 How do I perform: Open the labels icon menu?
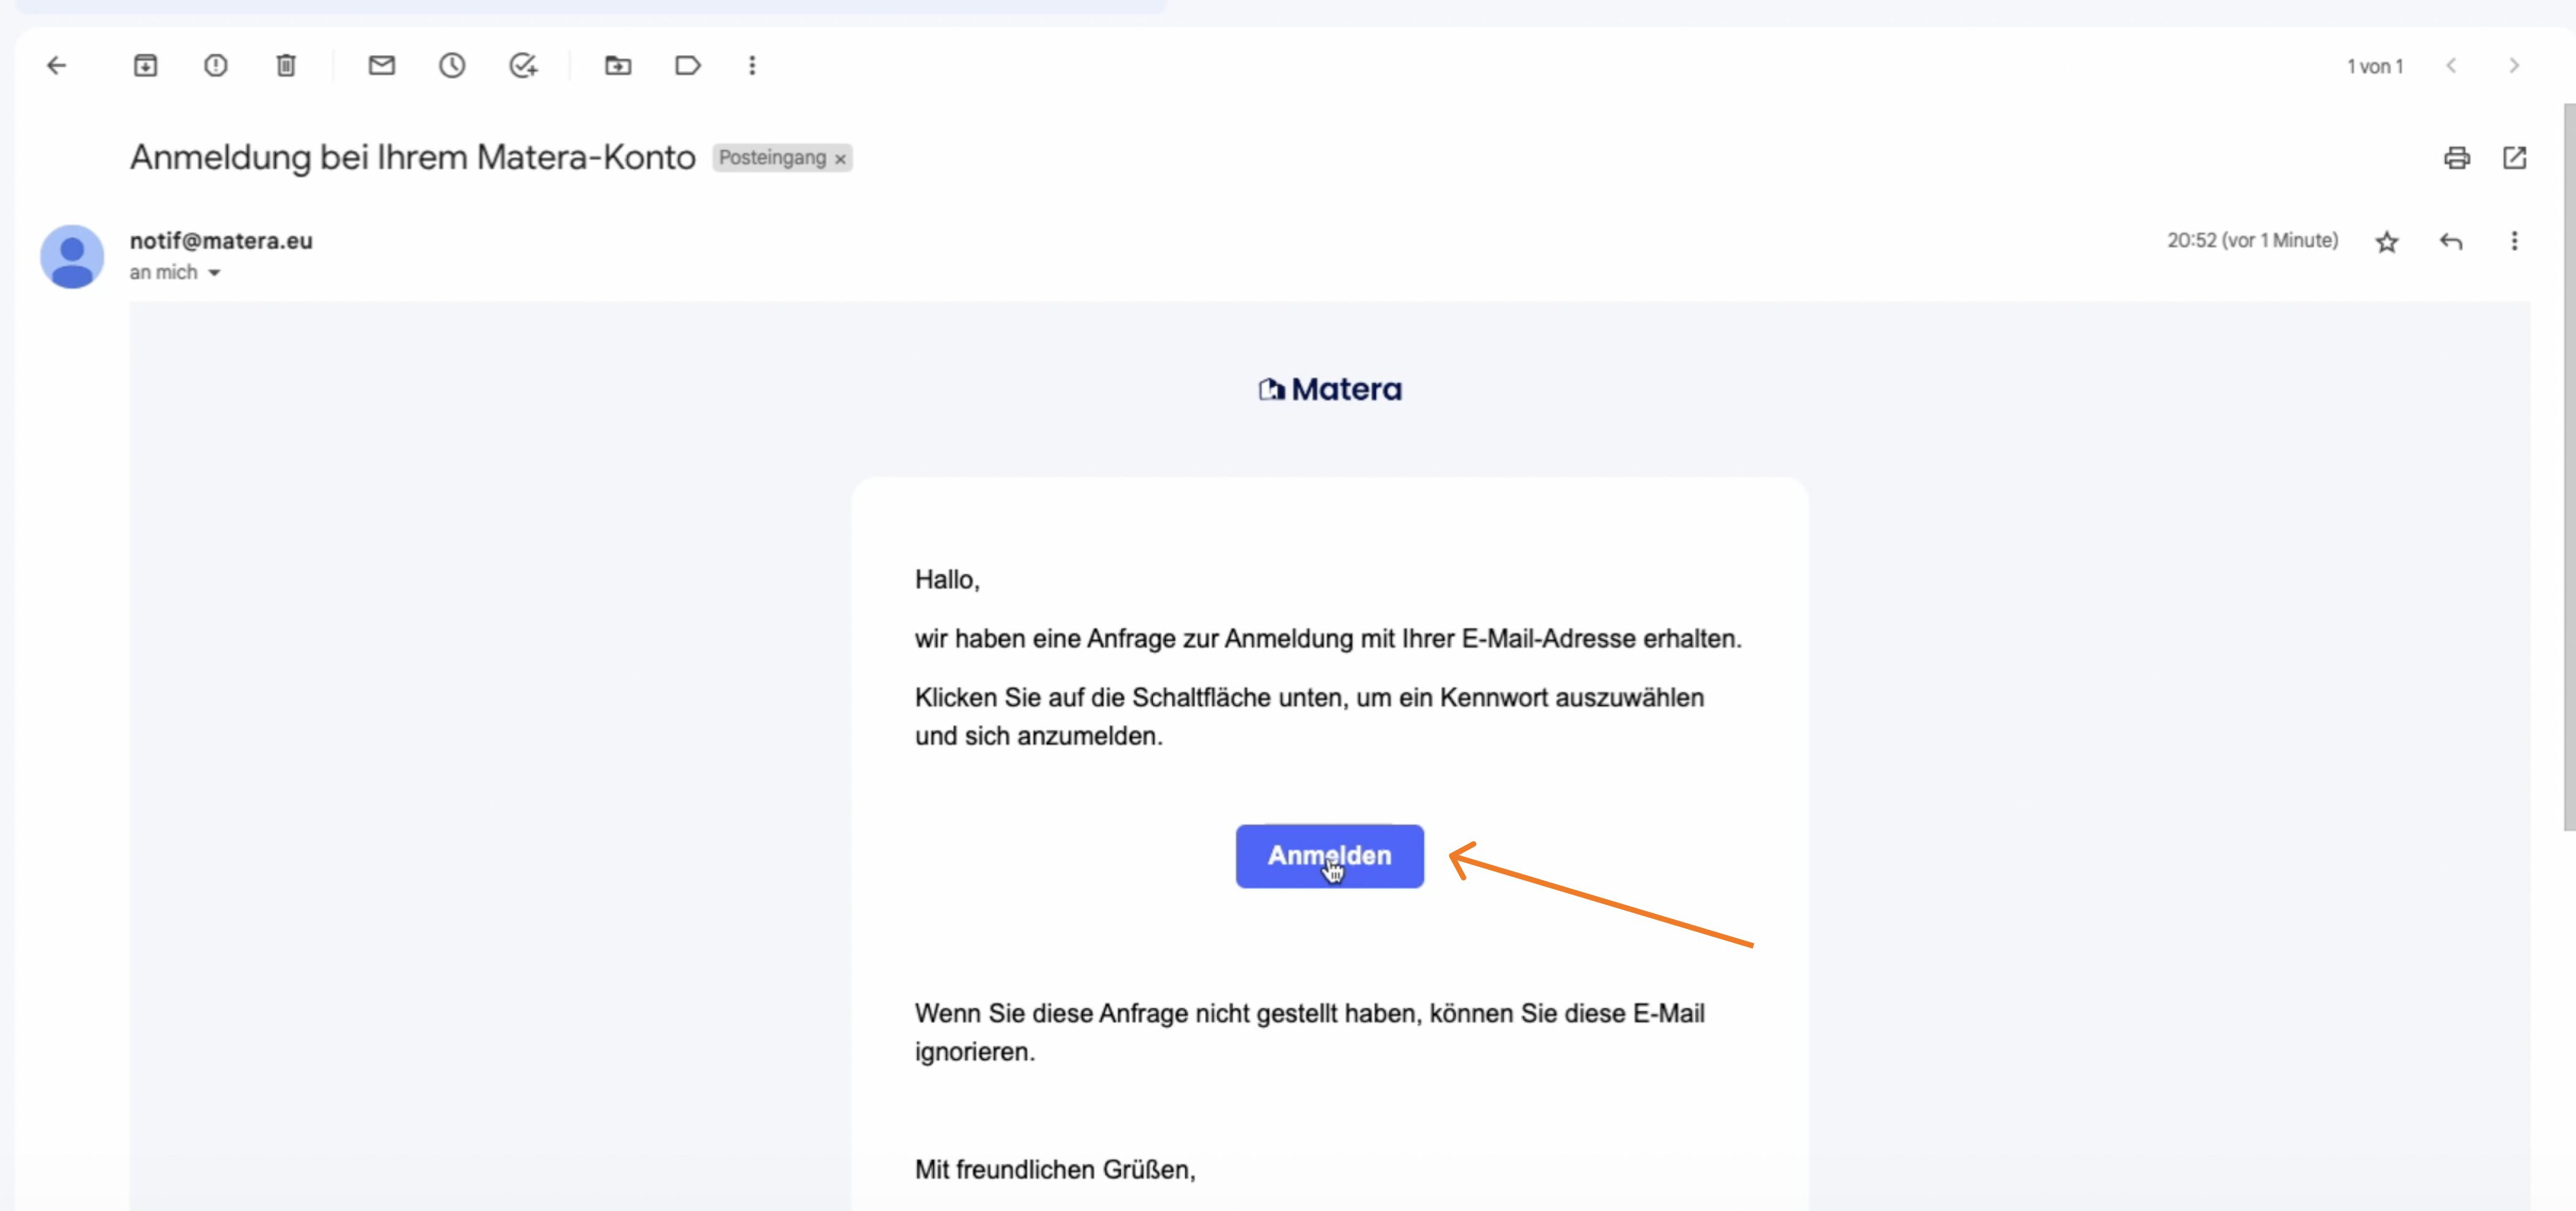(x=688, y=66)
